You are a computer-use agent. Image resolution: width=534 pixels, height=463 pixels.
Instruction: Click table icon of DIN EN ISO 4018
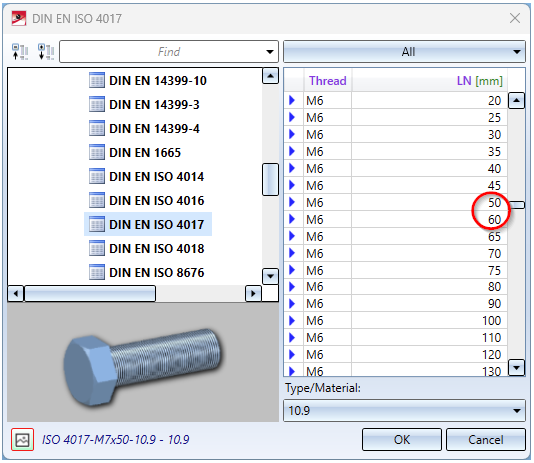coord(97,248)
